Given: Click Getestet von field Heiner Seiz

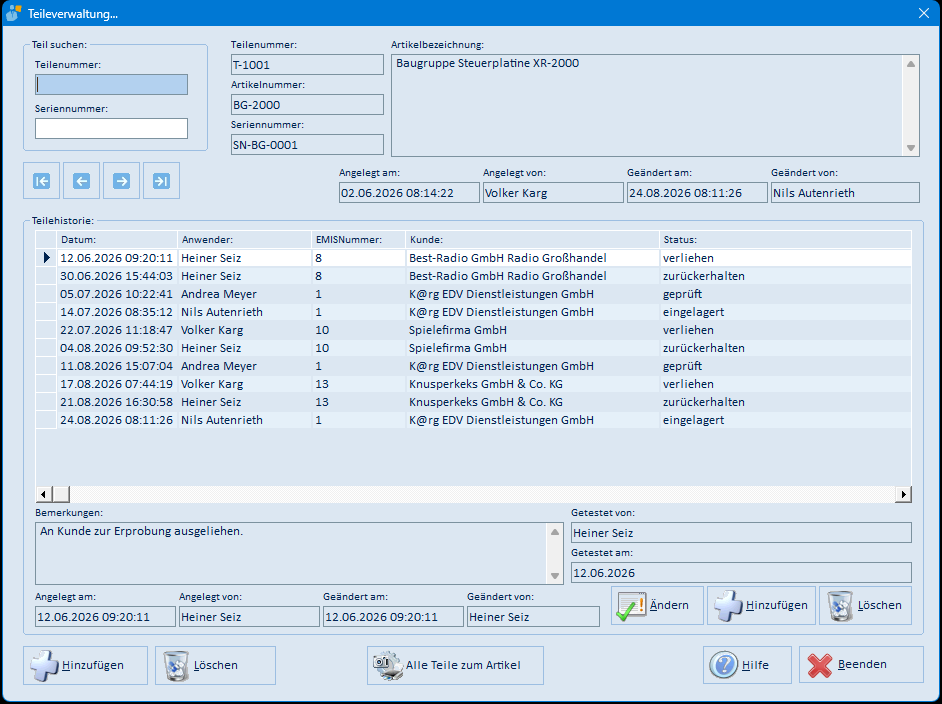Looking at the screenshot, I should [x=741, y=533].
